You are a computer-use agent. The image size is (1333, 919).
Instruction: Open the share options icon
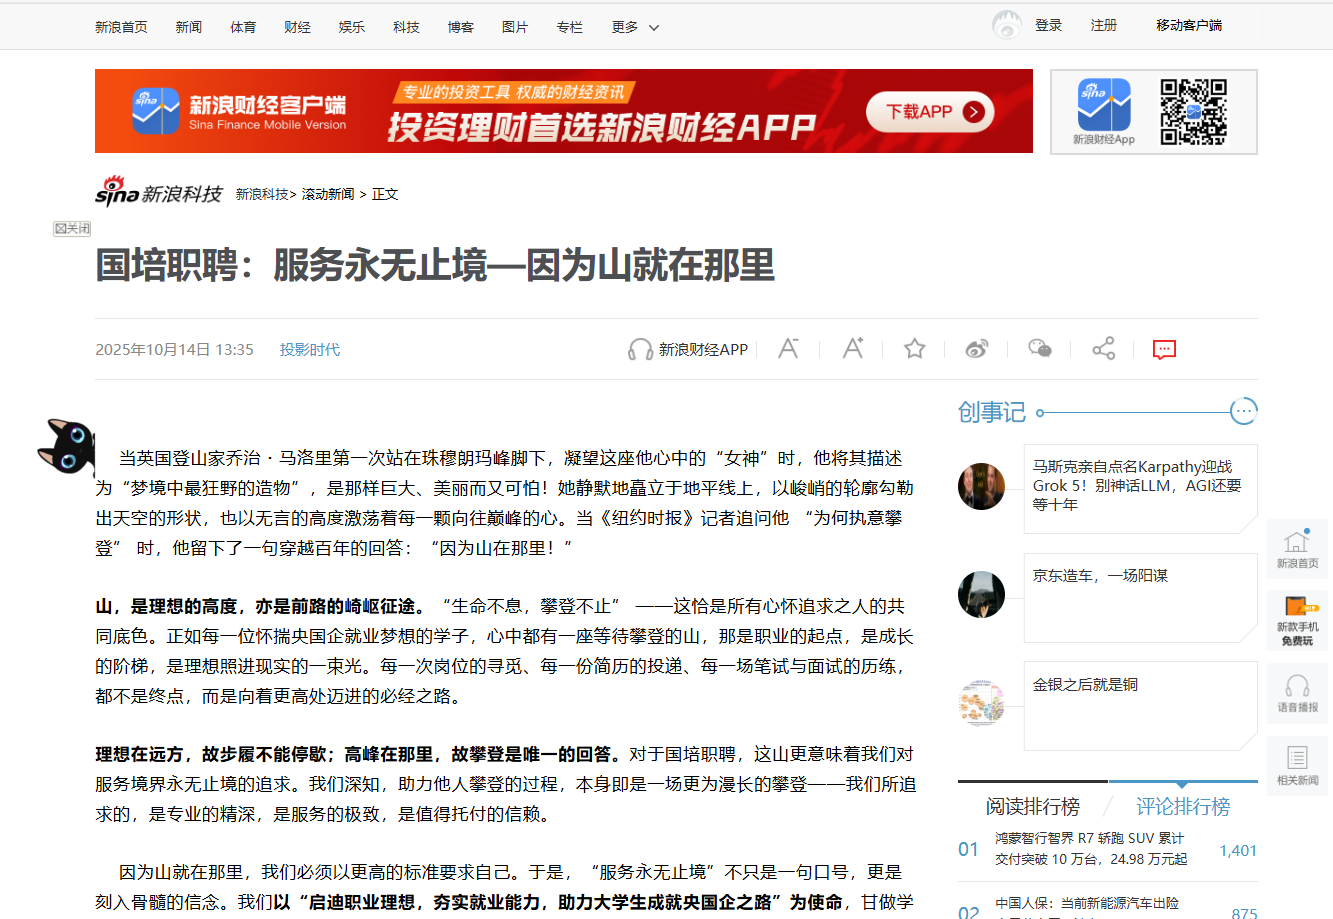1103,349
